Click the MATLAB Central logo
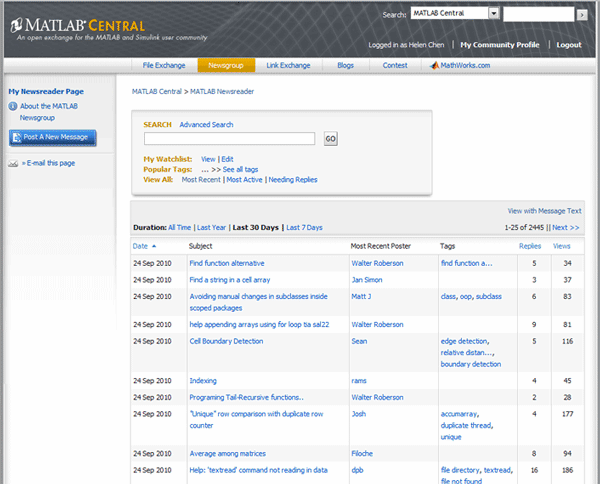This screenshot has height=484, width=600. pos(80,24)
